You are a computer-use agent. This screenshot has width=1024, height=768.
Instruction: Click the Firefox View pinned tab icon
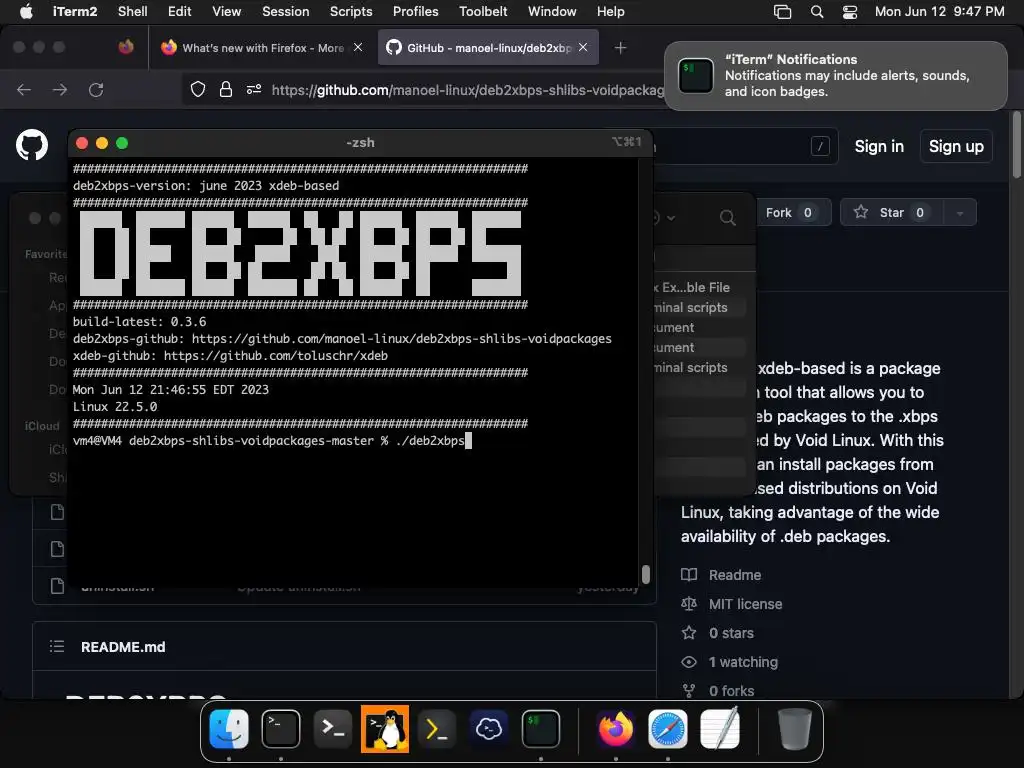(x=126, y=47)
